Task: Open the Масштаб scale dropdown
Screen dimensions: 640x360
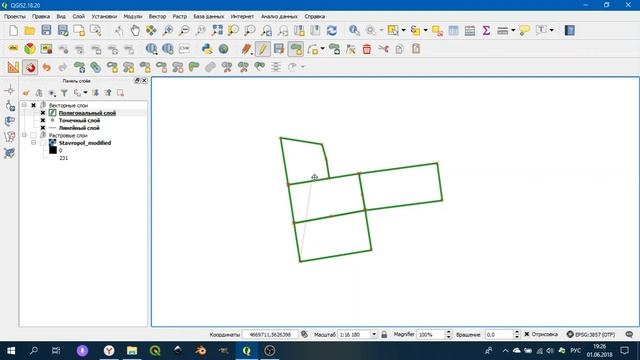Action: [x=373, y=334]
